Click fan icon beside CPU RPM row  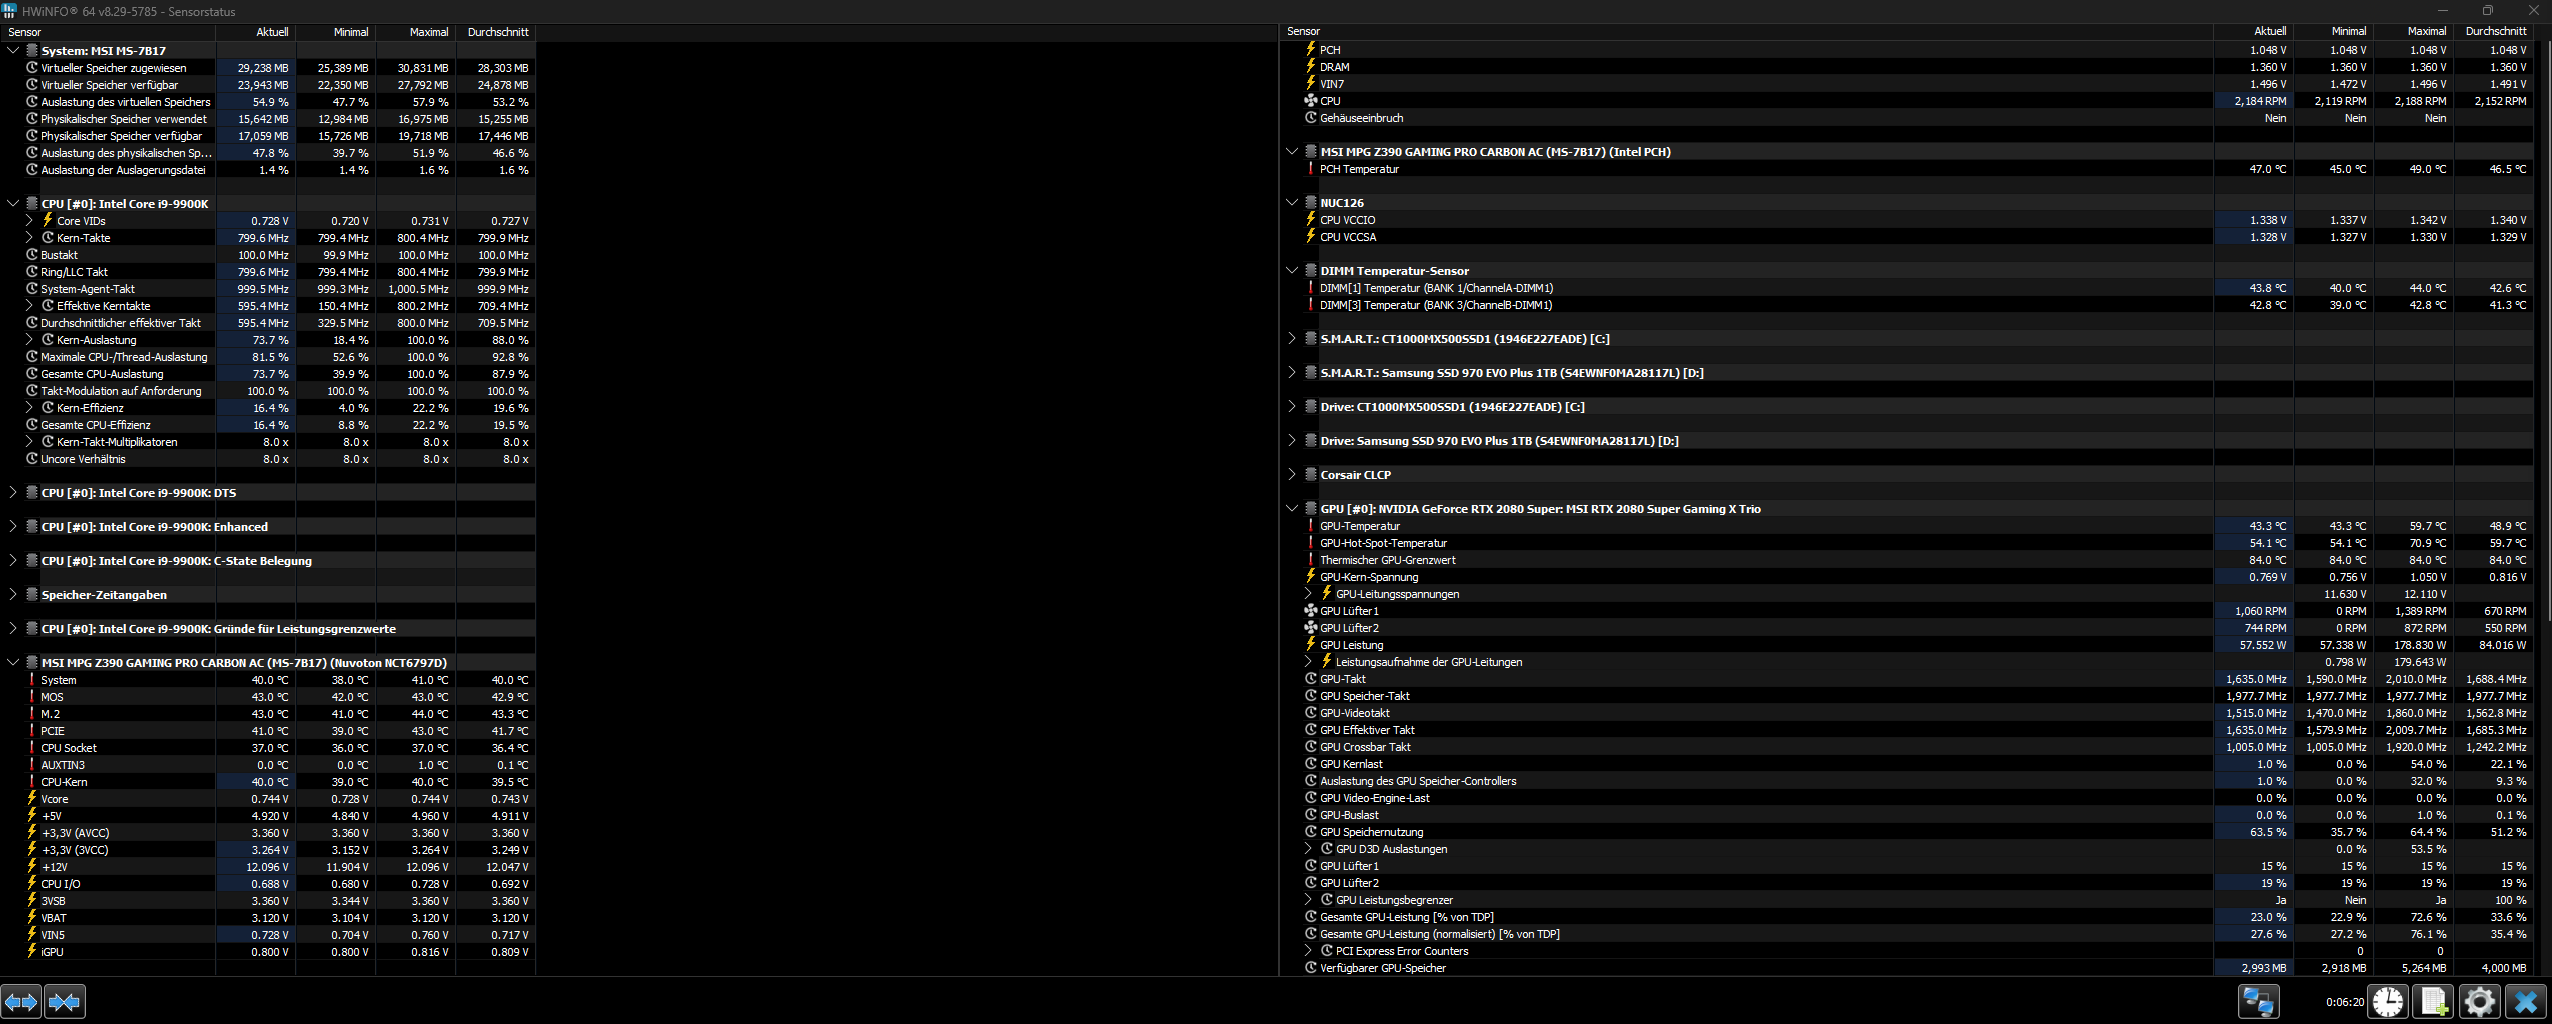point(1310,100)
